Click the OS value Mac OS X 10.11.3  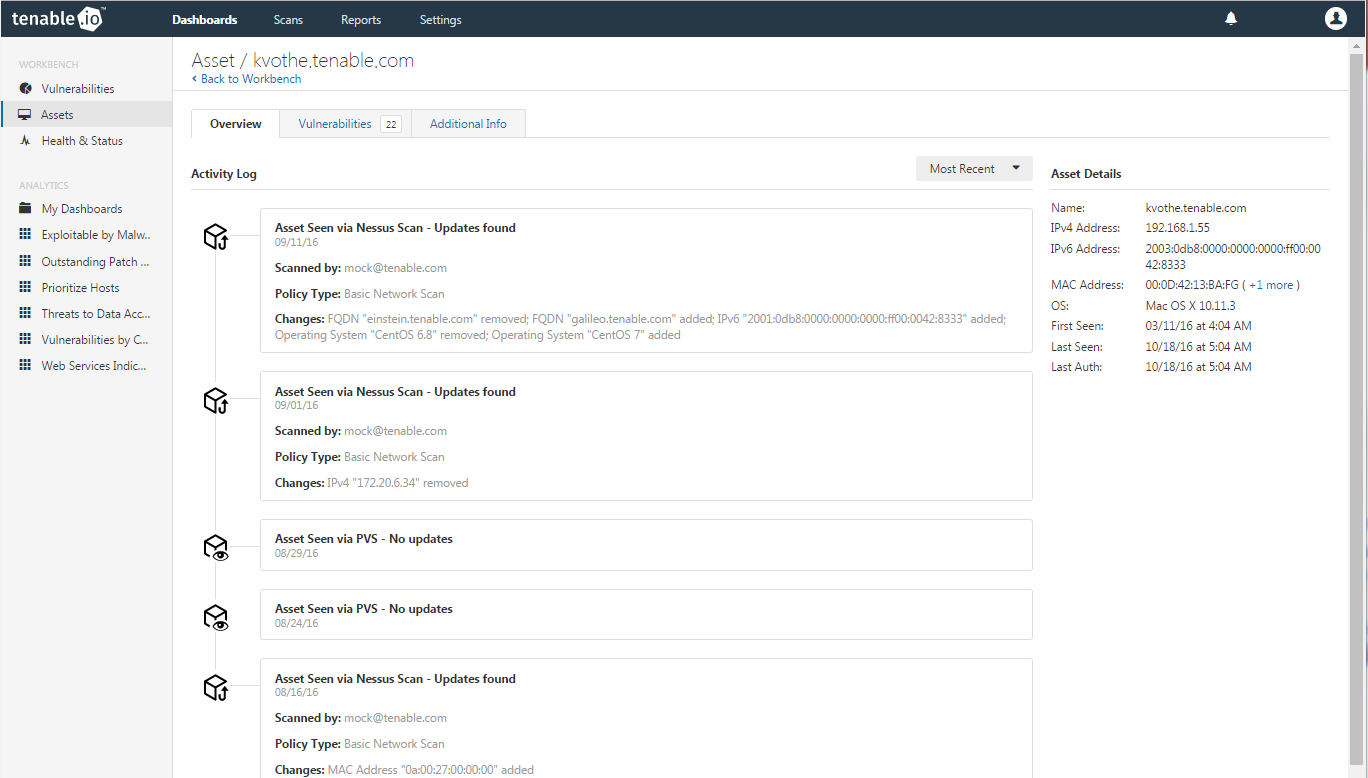point(1190,306)
